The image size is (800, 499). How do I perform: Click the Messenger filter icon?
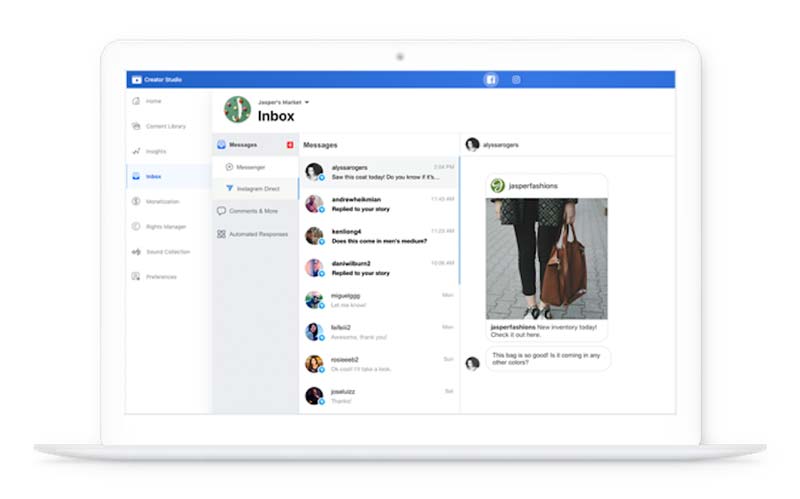click(230, 167)
